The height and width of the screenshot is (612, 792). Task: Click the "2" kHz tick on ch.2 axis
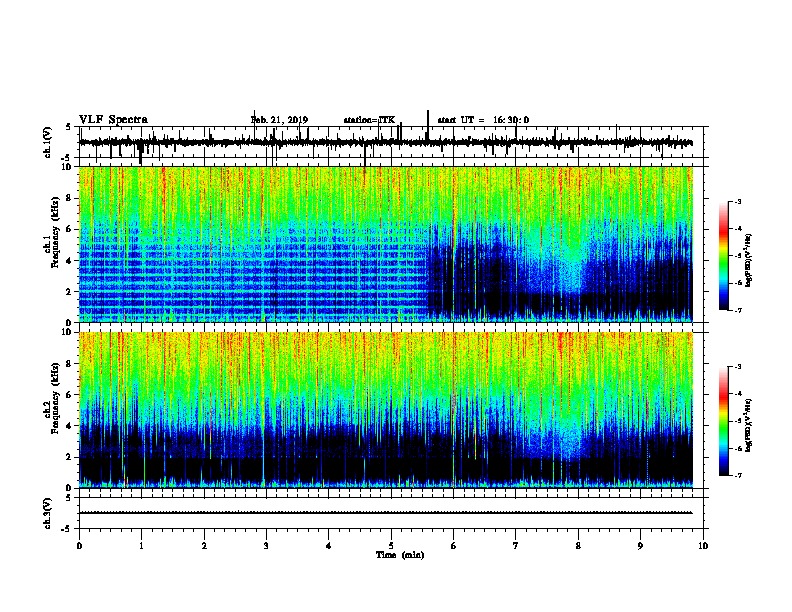(70, 457)
